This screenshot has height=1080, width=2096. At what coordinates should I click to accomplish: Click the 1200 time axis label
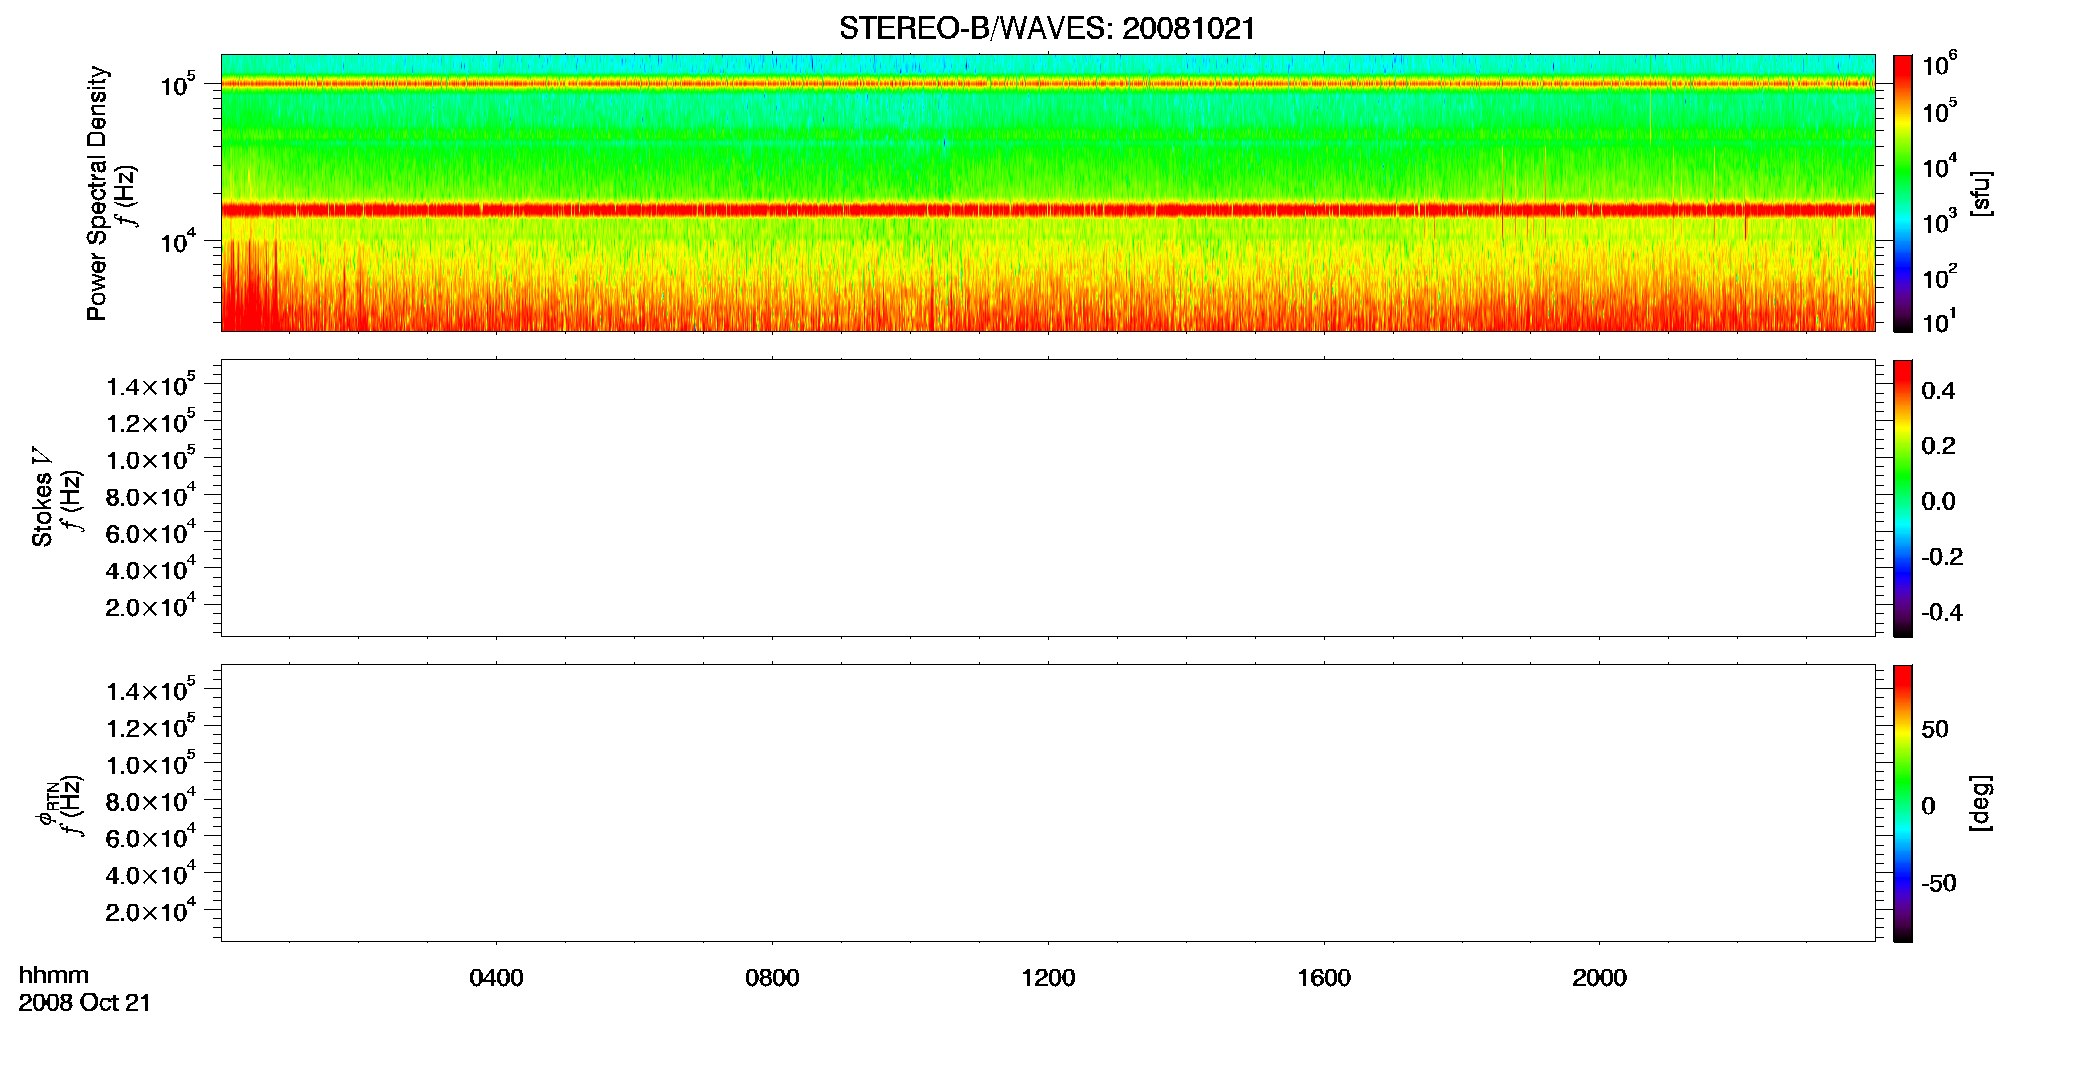click(1048, 978)
